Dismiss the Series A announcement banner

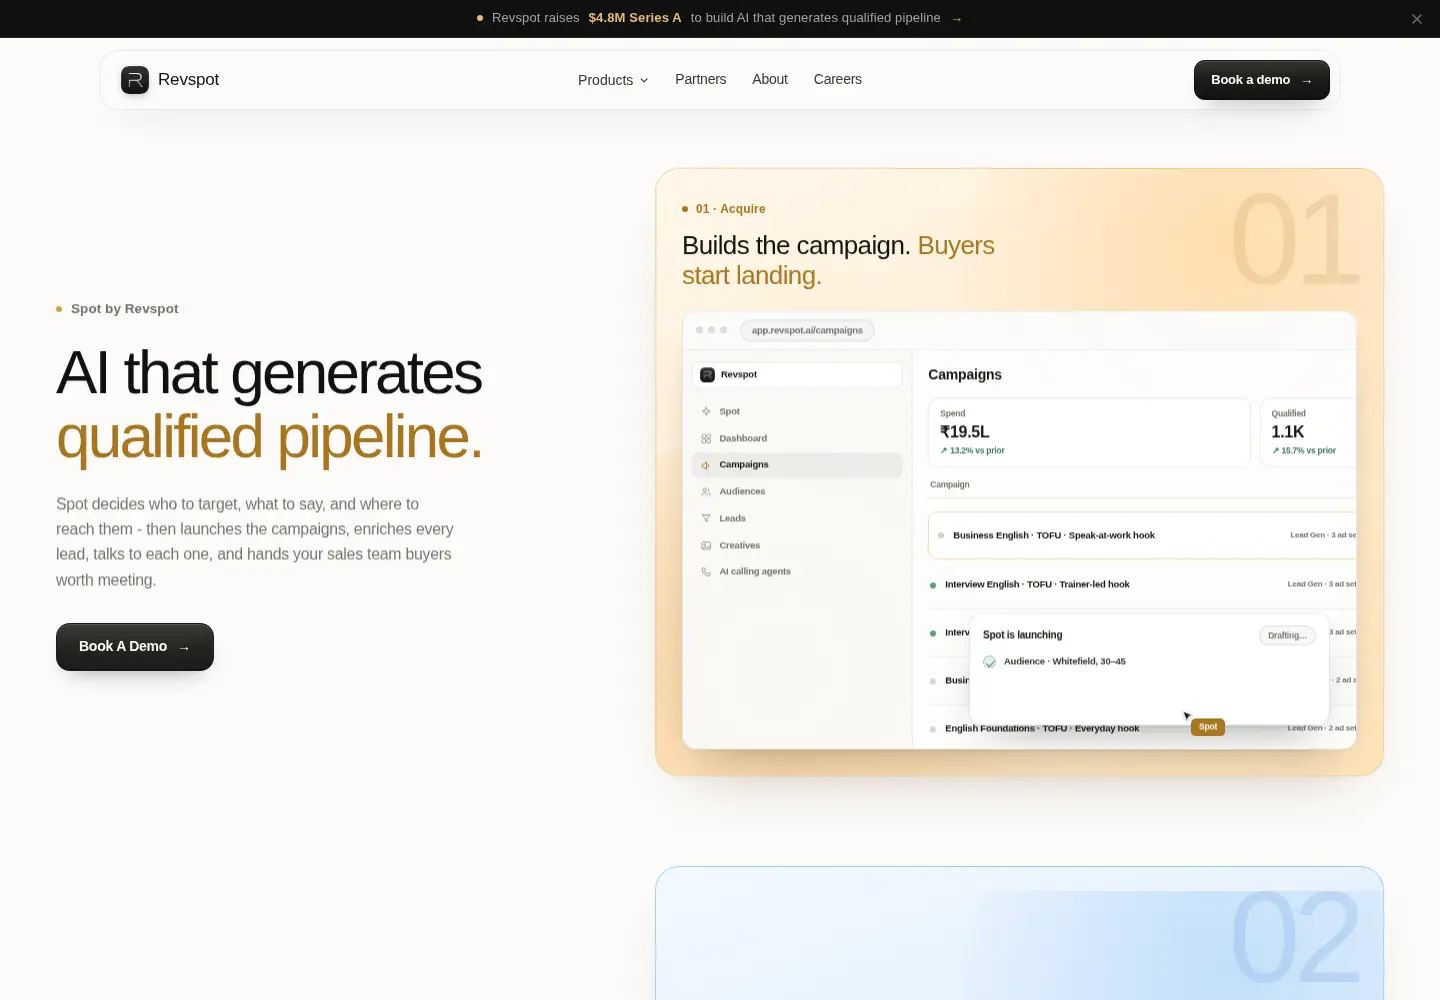(x=1417, y=19)
